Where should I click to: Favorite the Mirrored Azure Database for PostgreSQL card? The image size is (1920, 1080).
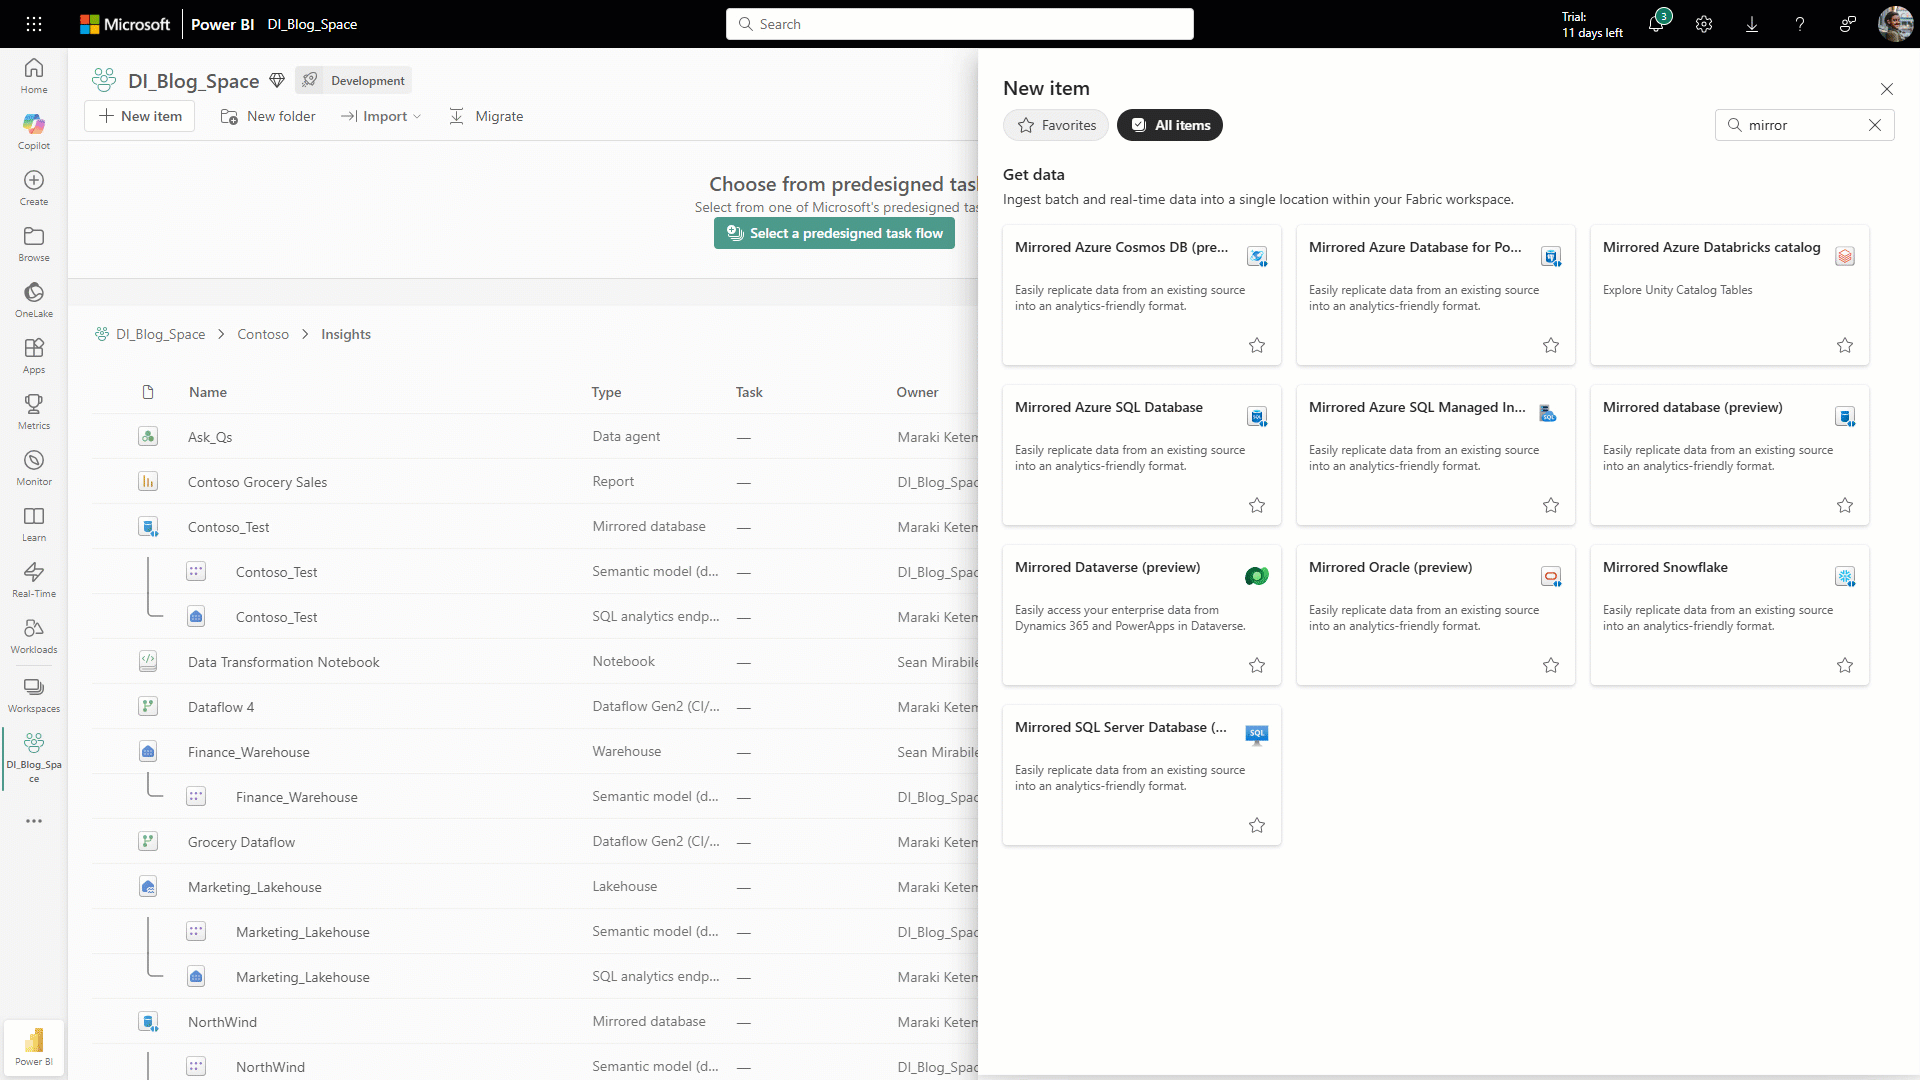coord(1551,345)
